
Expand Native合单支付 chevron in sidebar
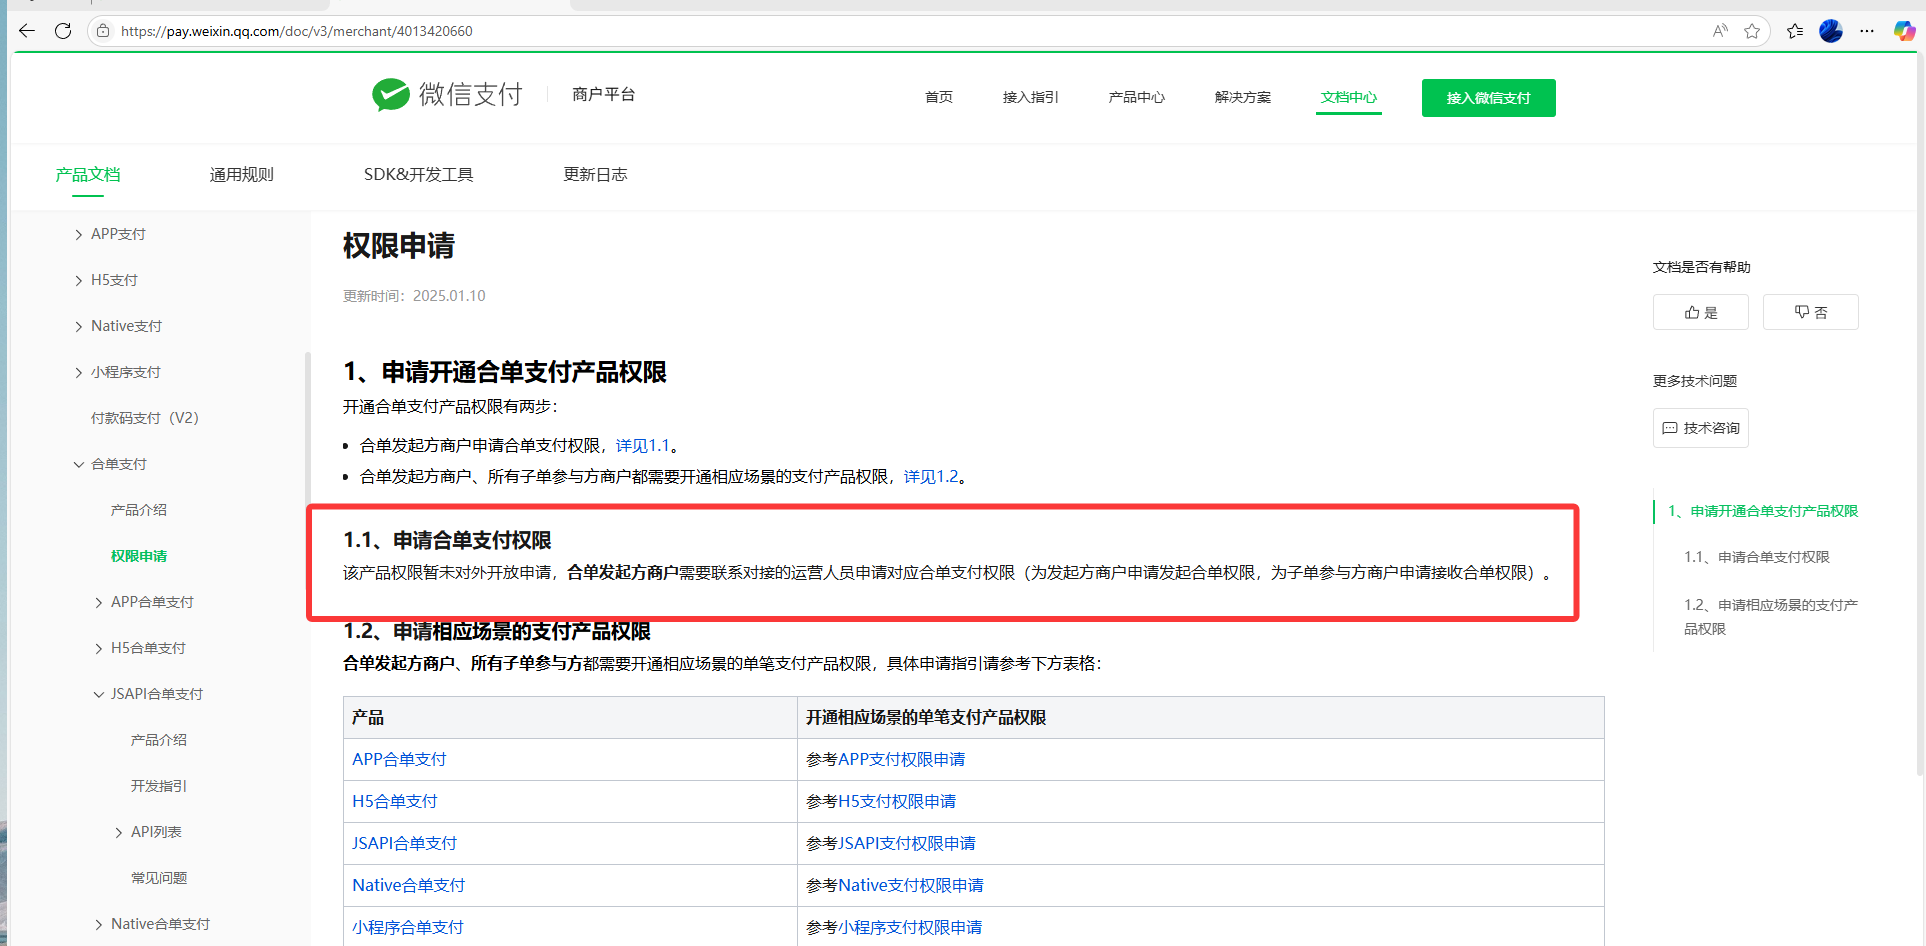coord(99,924)
